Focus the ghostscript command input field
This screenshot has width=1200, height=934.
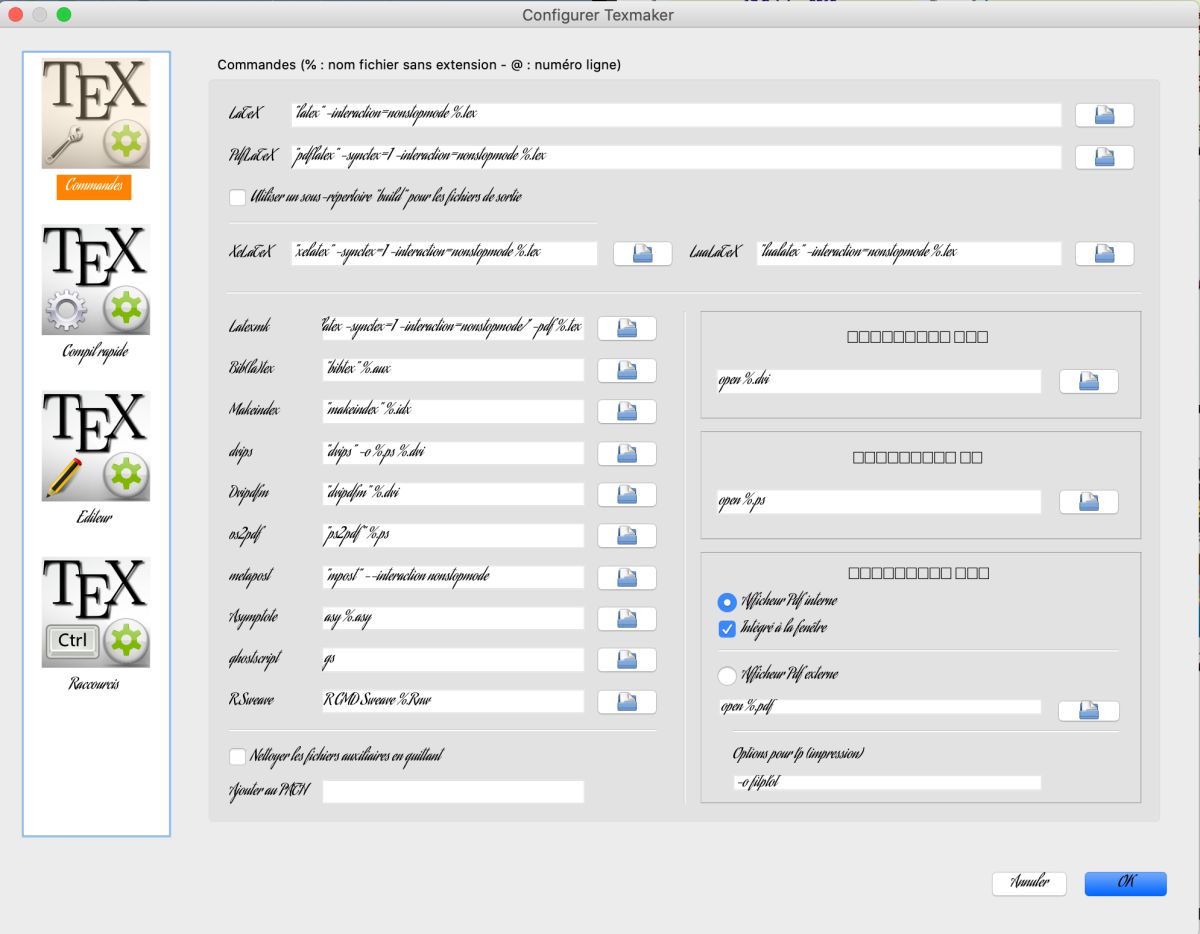pos(453,660)
